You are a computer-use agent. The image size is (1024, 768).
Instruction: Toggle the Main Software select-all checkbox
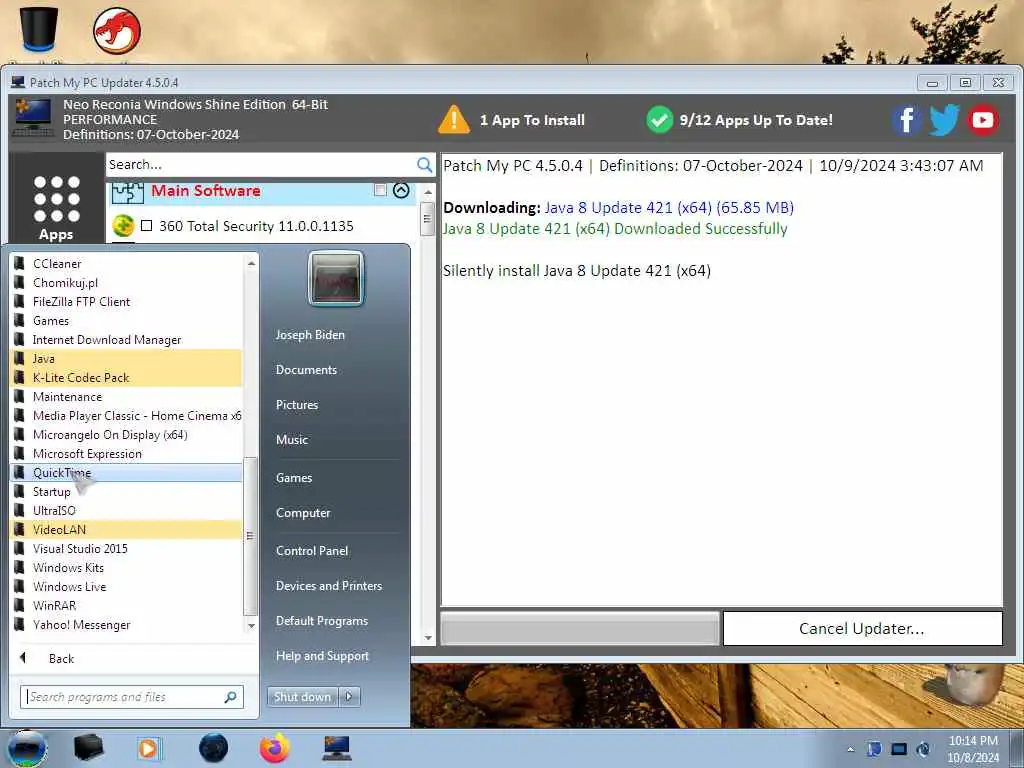pyautogui.click(x=380, y=190)
